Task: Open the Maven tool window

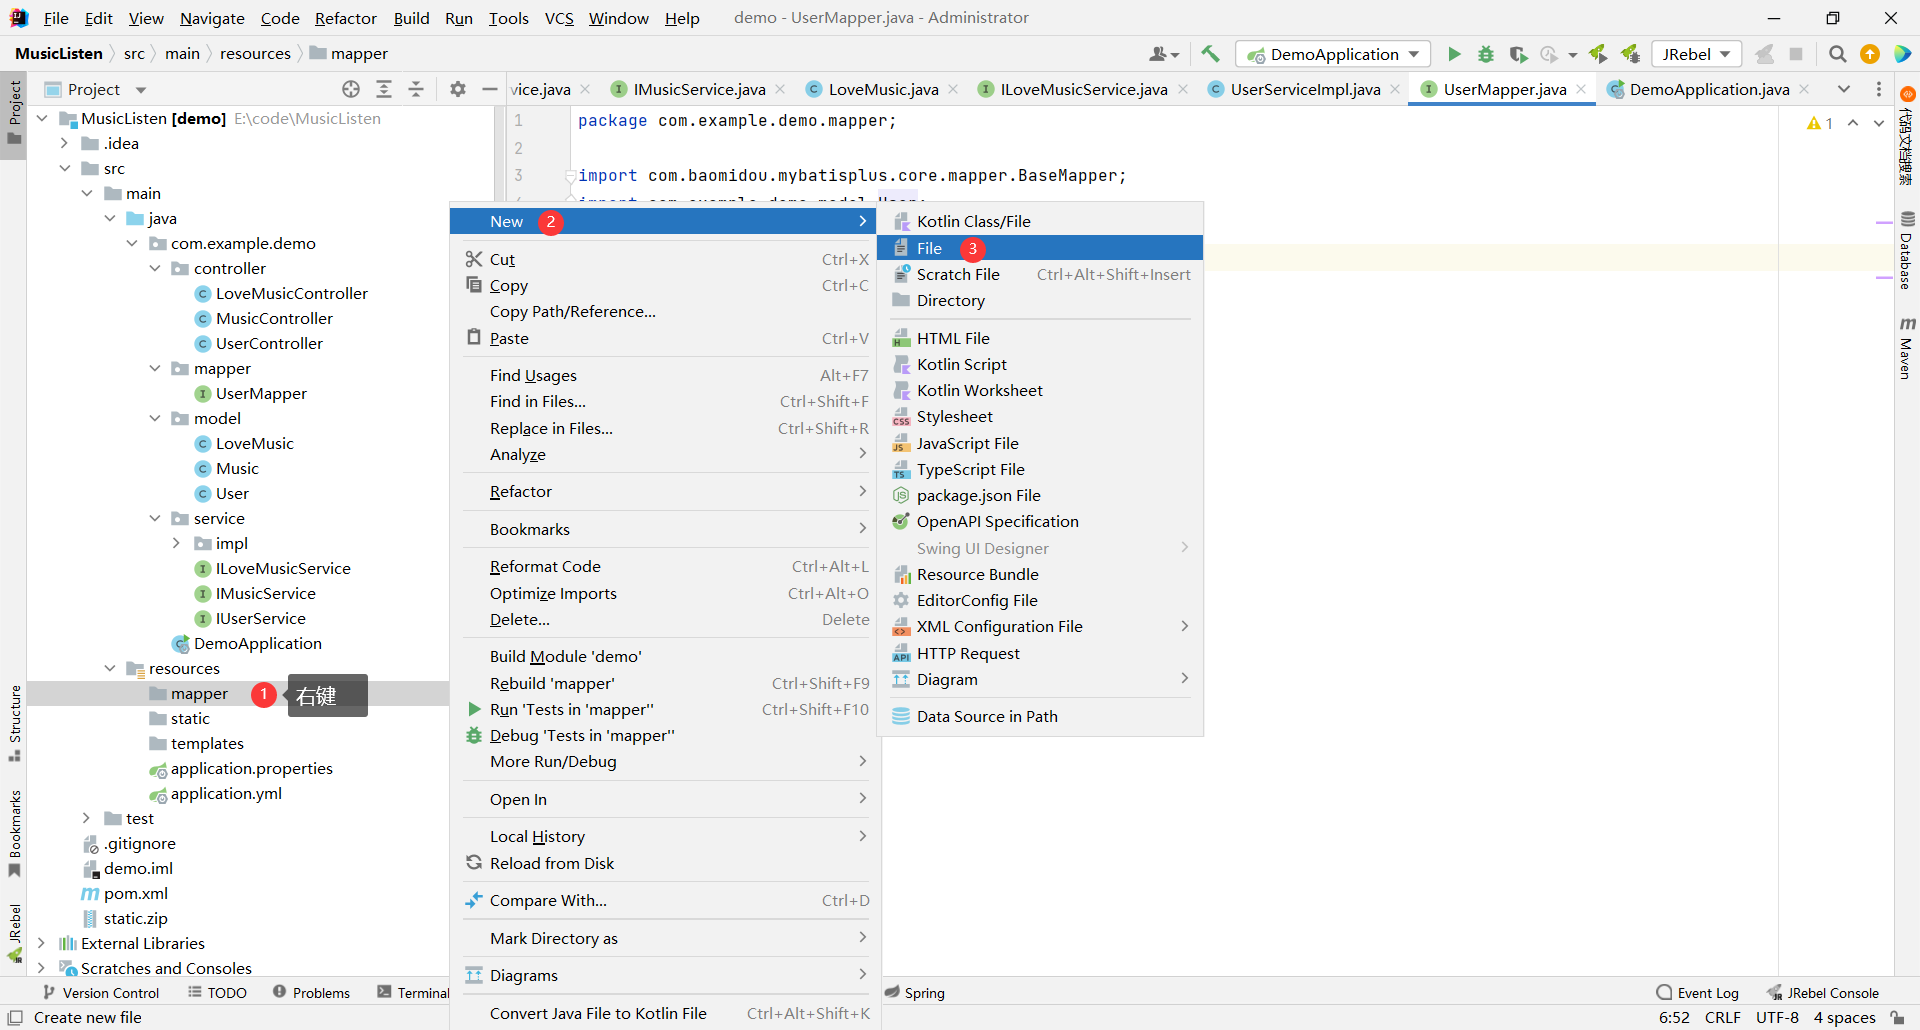Action: (1907, 348)
